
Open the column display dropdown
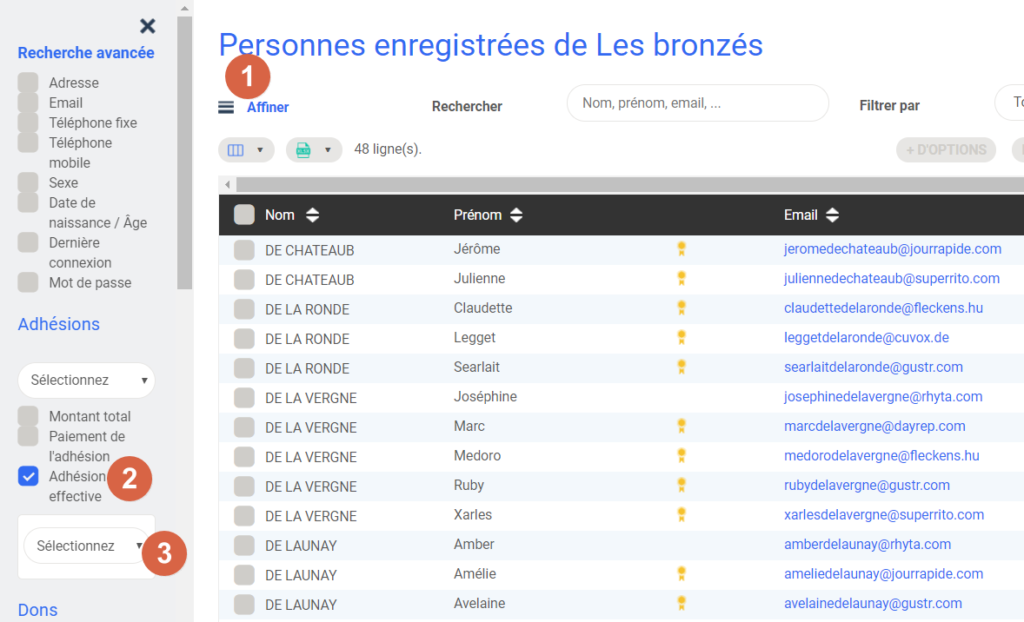click(x=246, y=150)
